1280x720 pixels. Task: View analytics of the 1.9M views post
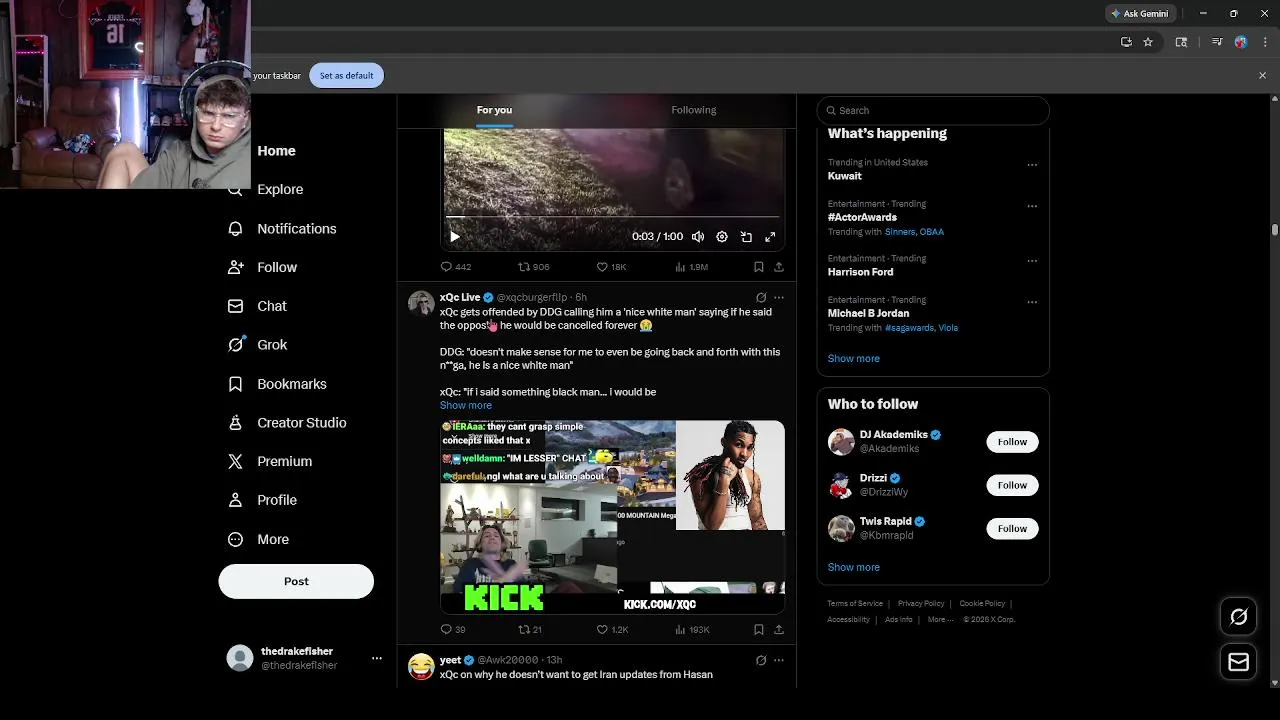click(x=692, y=267)
